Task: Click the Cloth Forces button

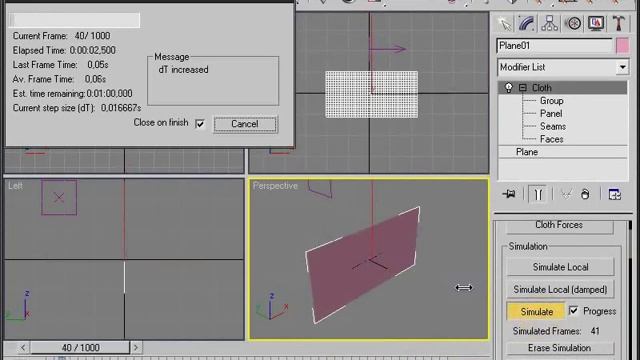Action: pyautogui.click(x=559, y=226)
